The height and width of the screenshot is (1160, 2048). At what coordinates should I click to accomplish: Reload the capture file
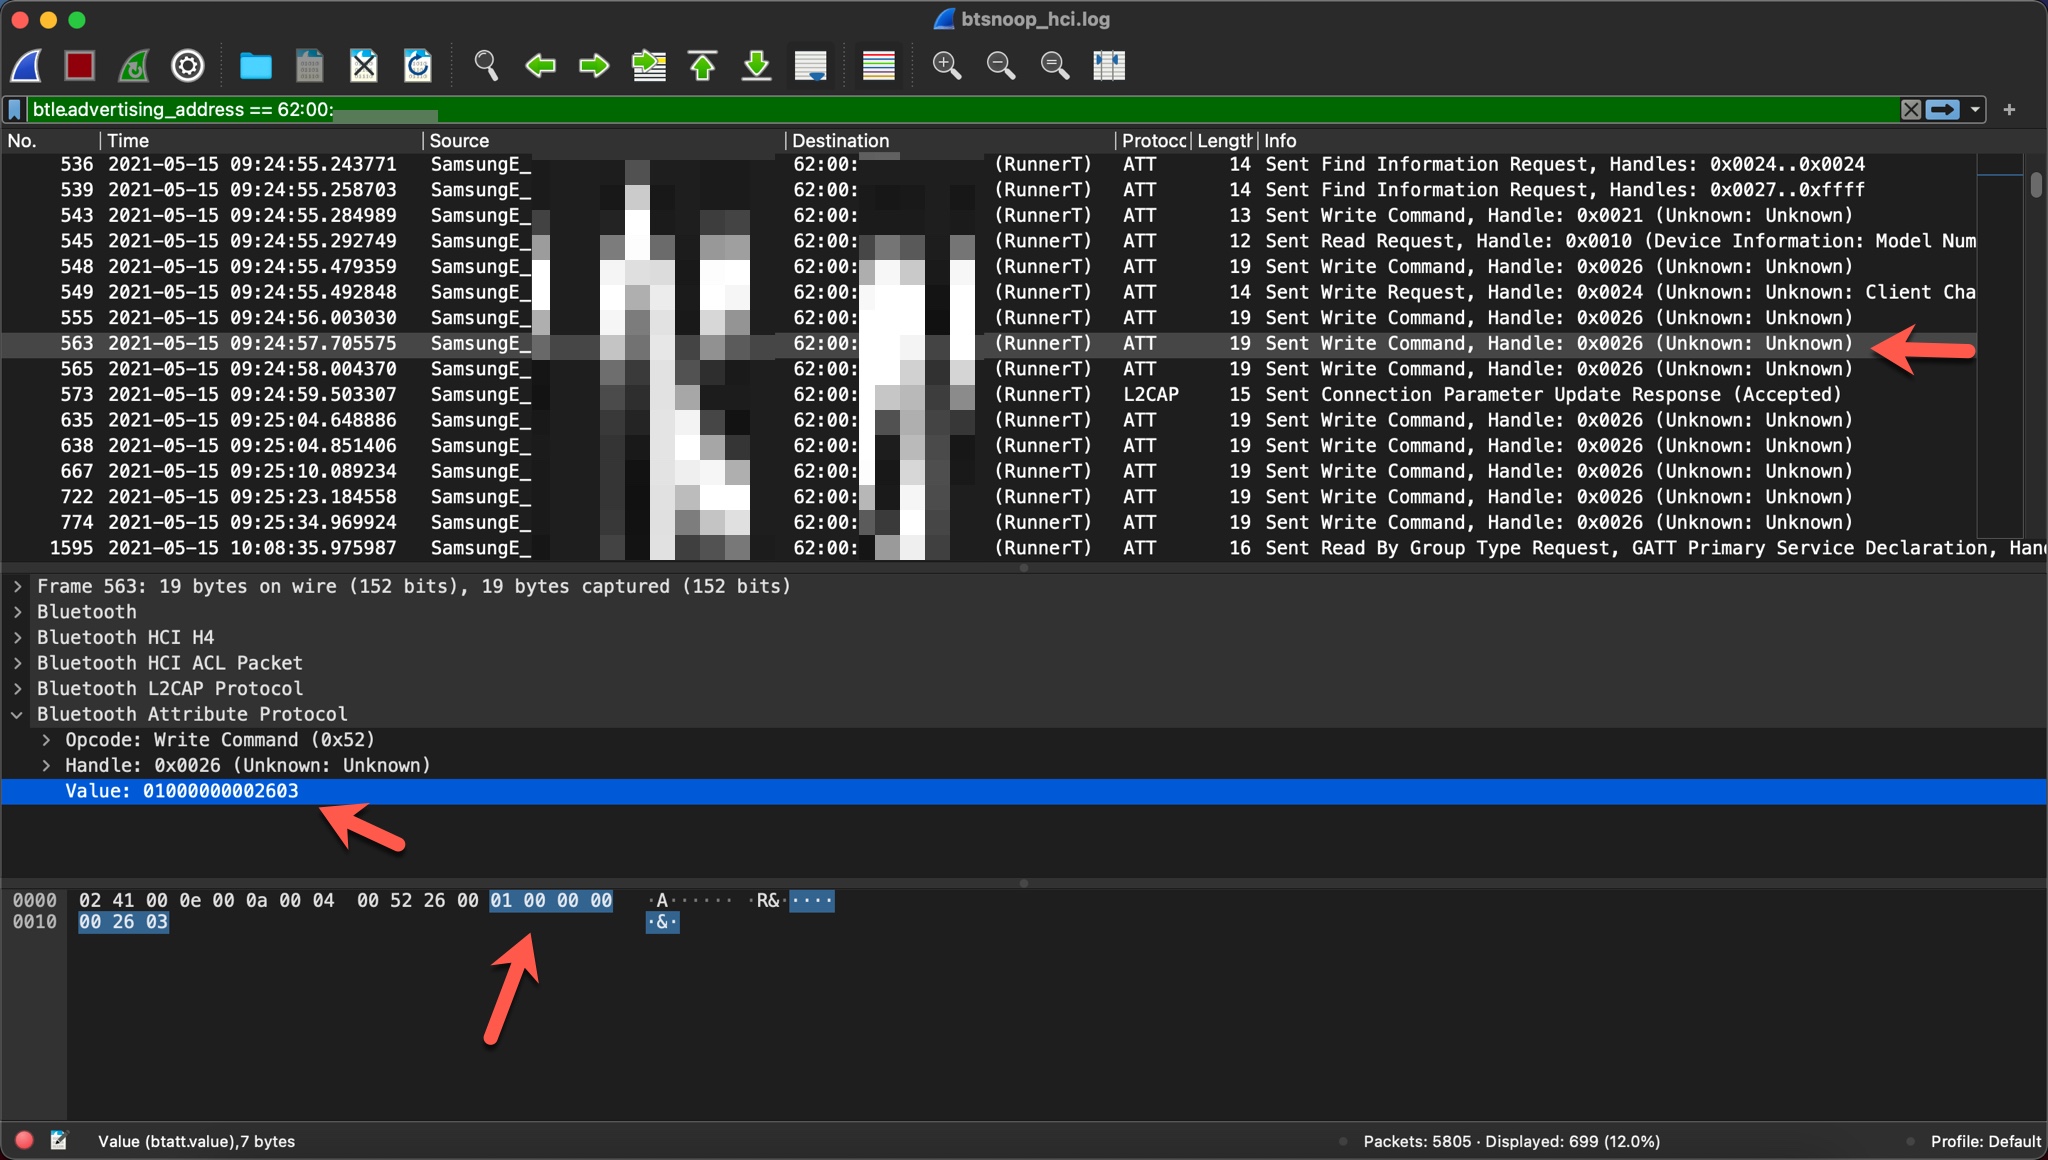click(418, 66)
